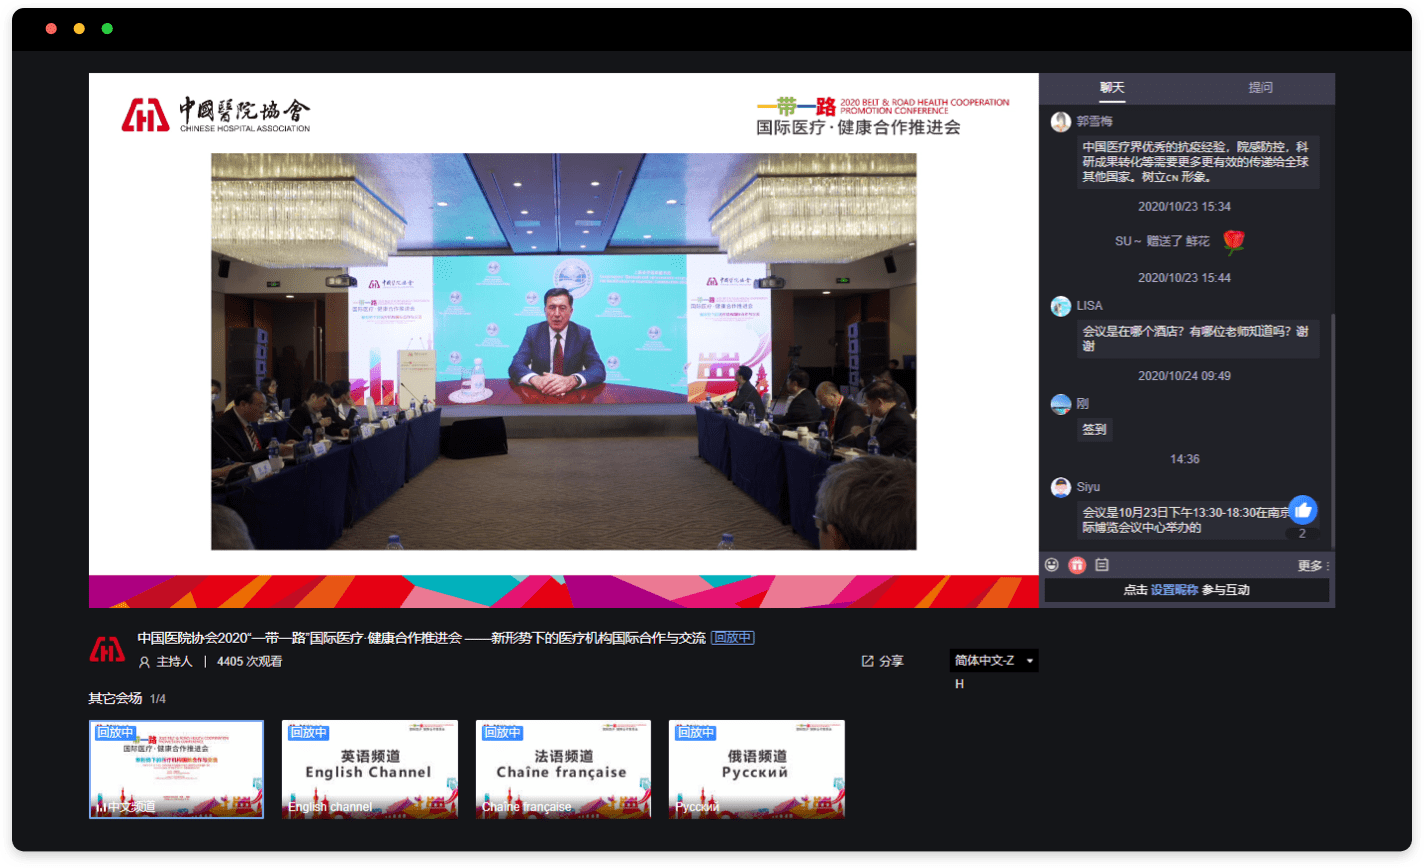
Task: Select the Русский channel thumbnail
Action: (x=756, y=769)
